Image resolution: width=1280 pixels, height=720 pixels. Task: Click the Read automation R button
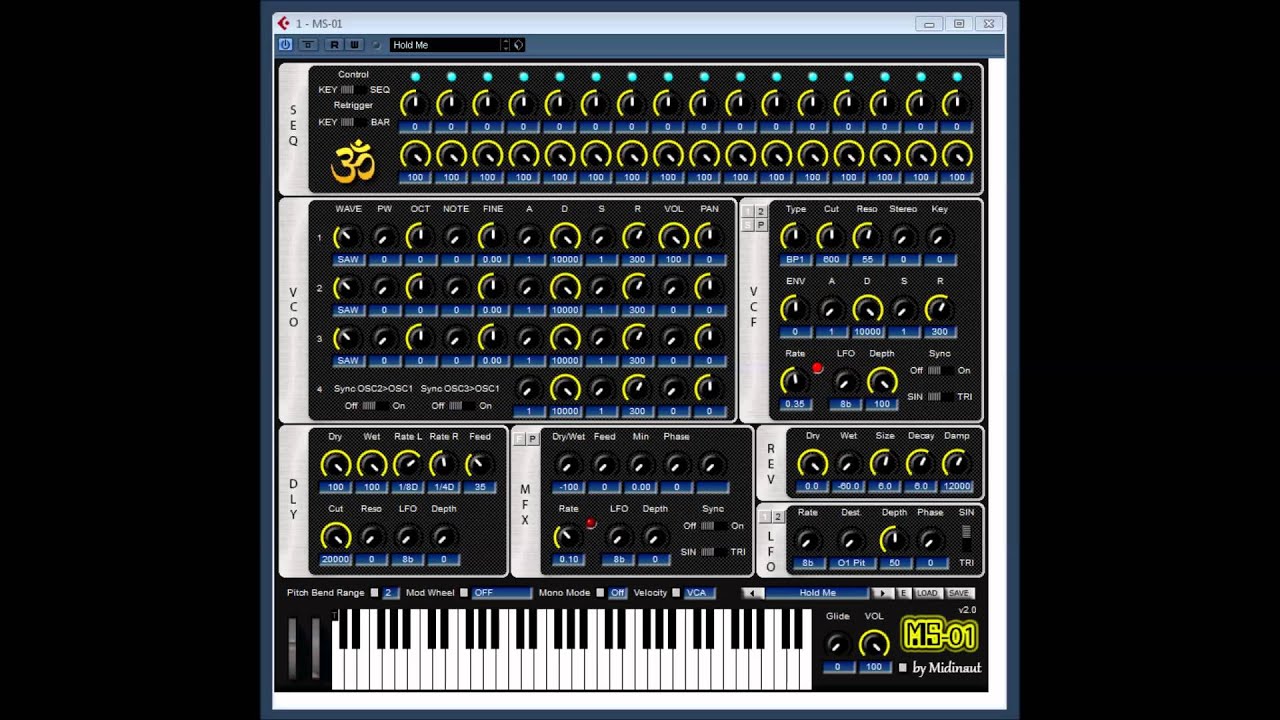[x=335, y=45]
